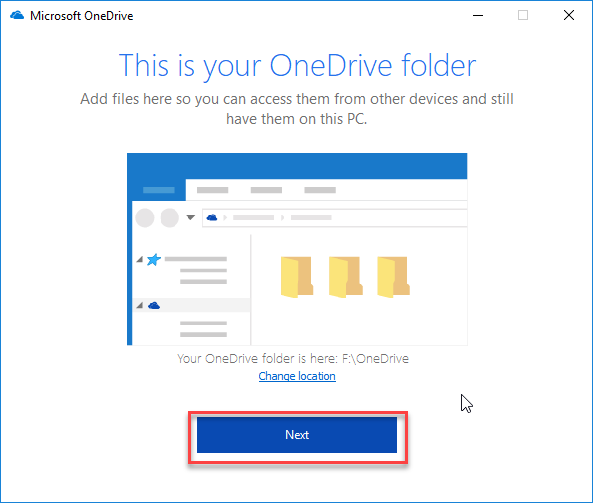
Task: Open the first yellow folder in illustration
Action: [x=297, y=277]
